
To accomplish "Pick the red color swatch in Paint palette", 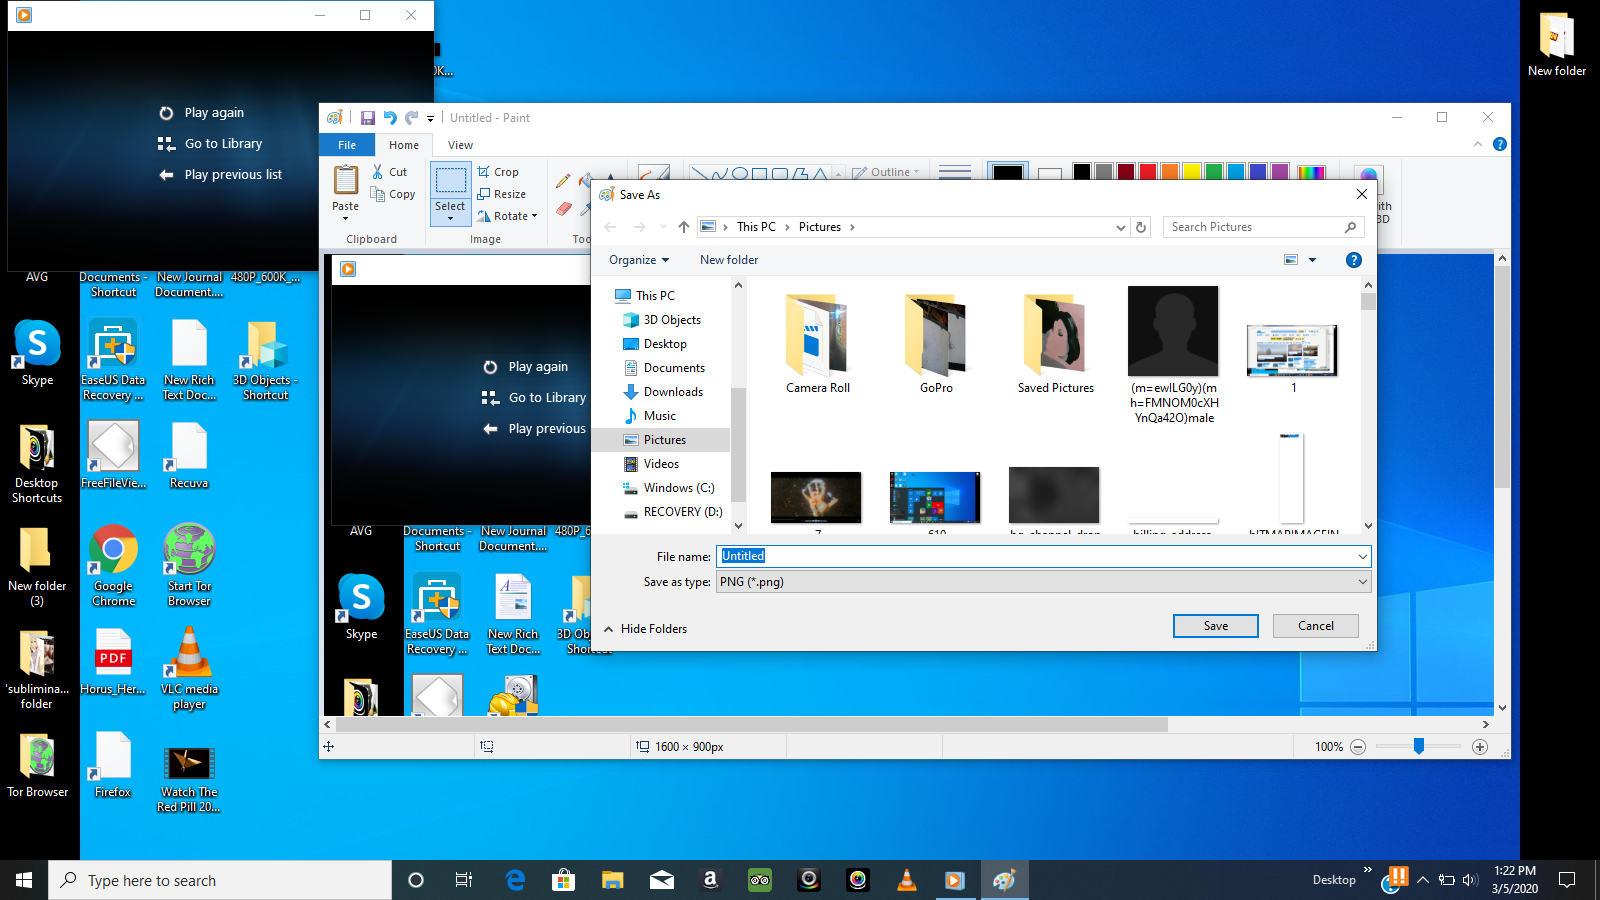I will pyautogui.click(x=1148, y=172).
